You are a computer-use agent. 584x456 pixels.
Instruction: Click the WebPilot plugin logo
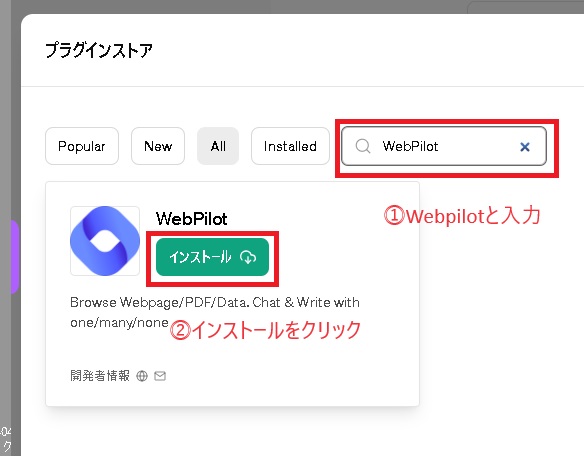tap(105, 241)
